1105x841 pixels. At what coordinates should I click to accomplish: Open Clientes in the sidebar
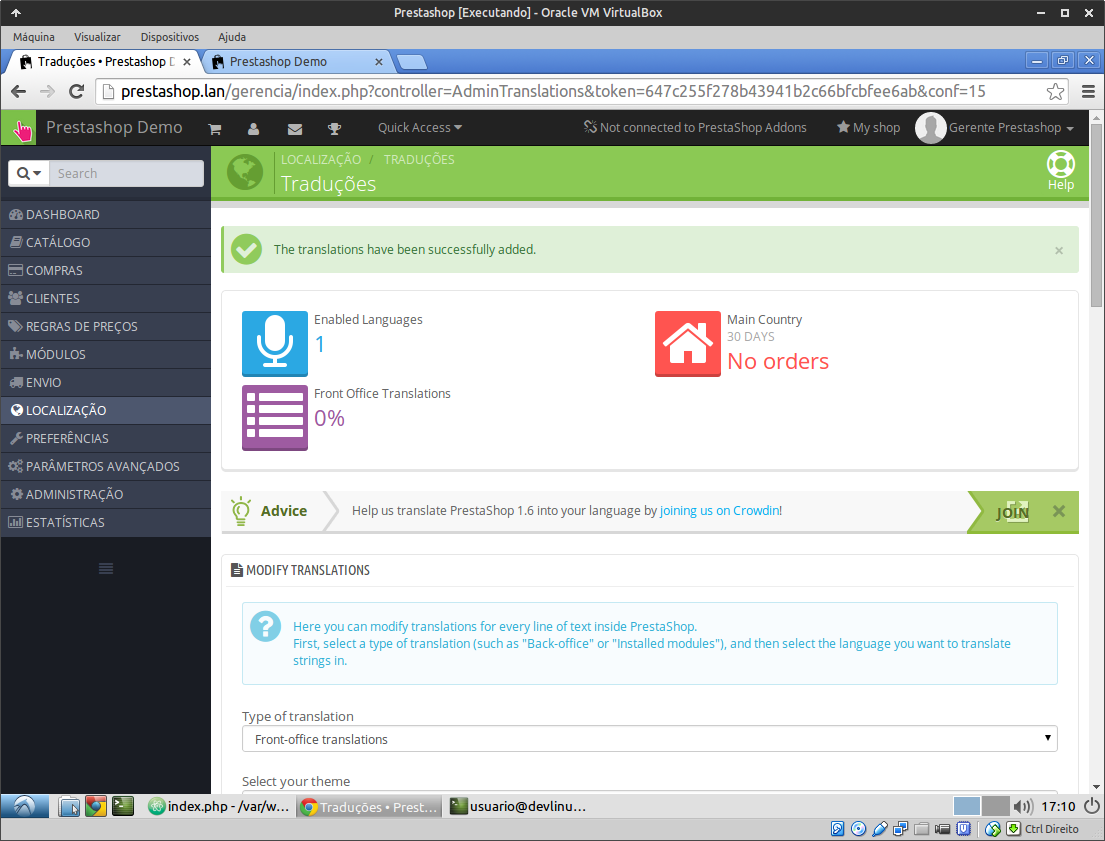tap(106, 298)
